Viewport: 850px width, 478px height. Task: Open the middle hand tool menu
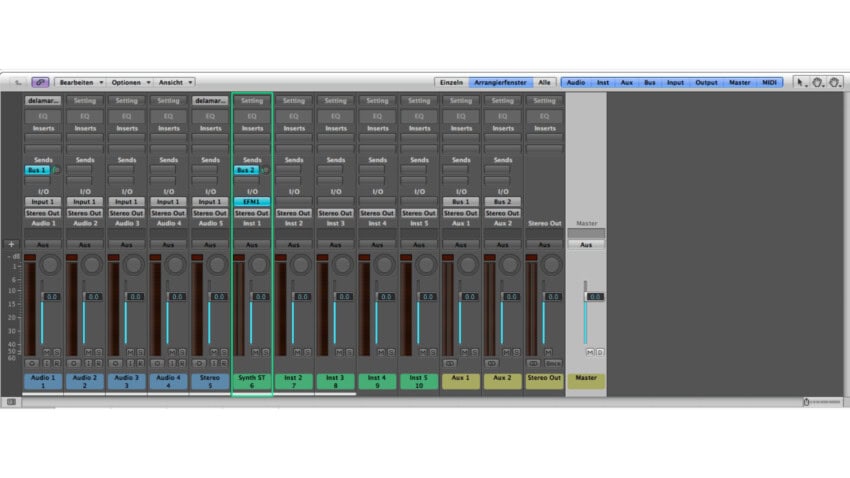(817, 82)
